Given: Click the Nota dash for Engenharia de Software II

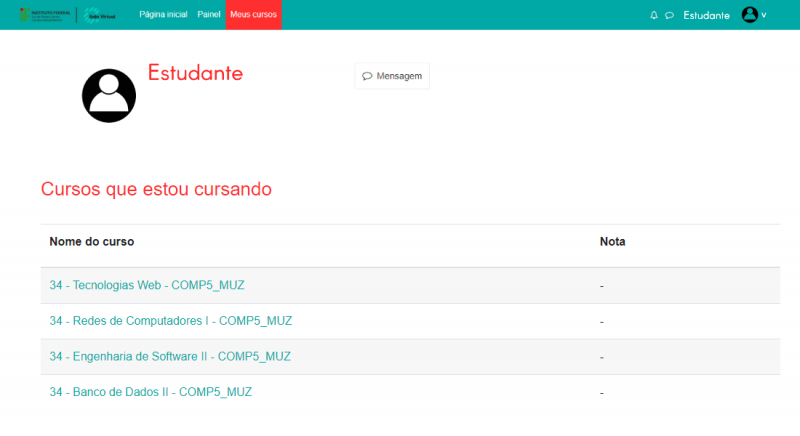Looking at the screenshot, I should 602,357.
